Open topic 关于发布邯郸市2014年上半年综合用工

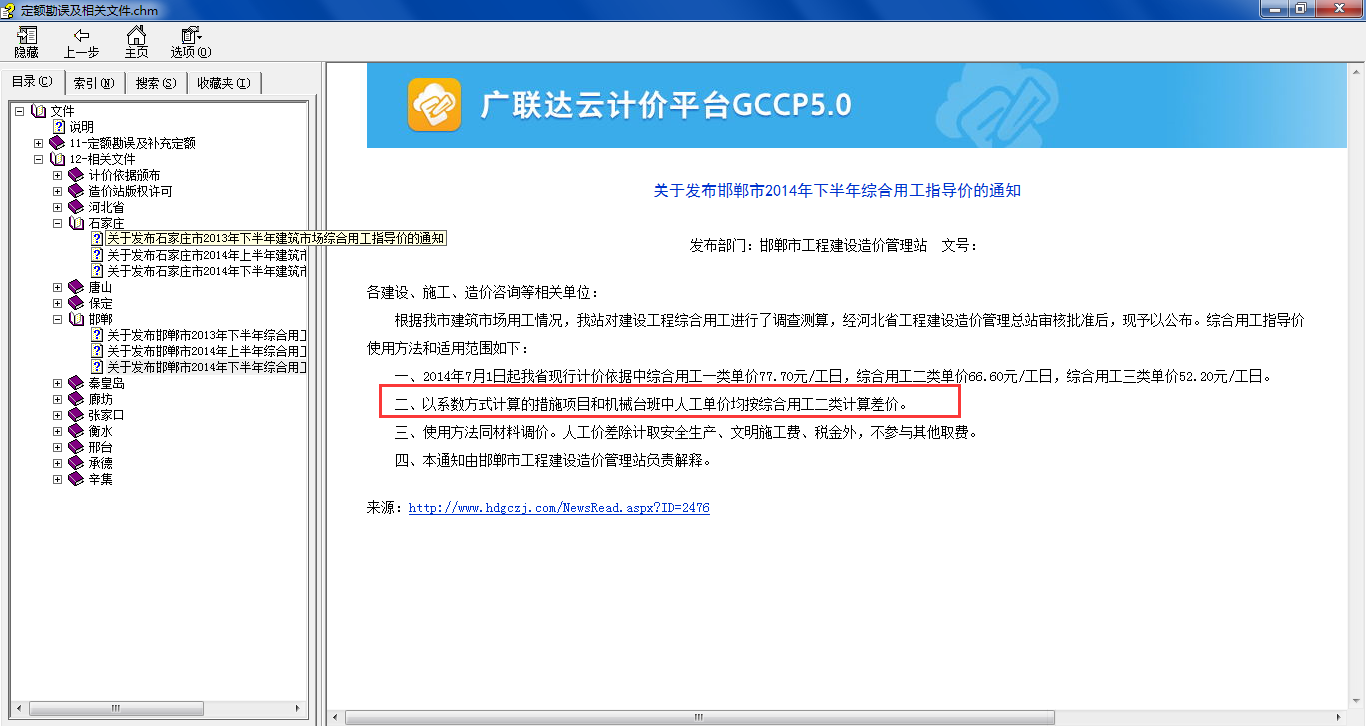[x=206, y=351]
